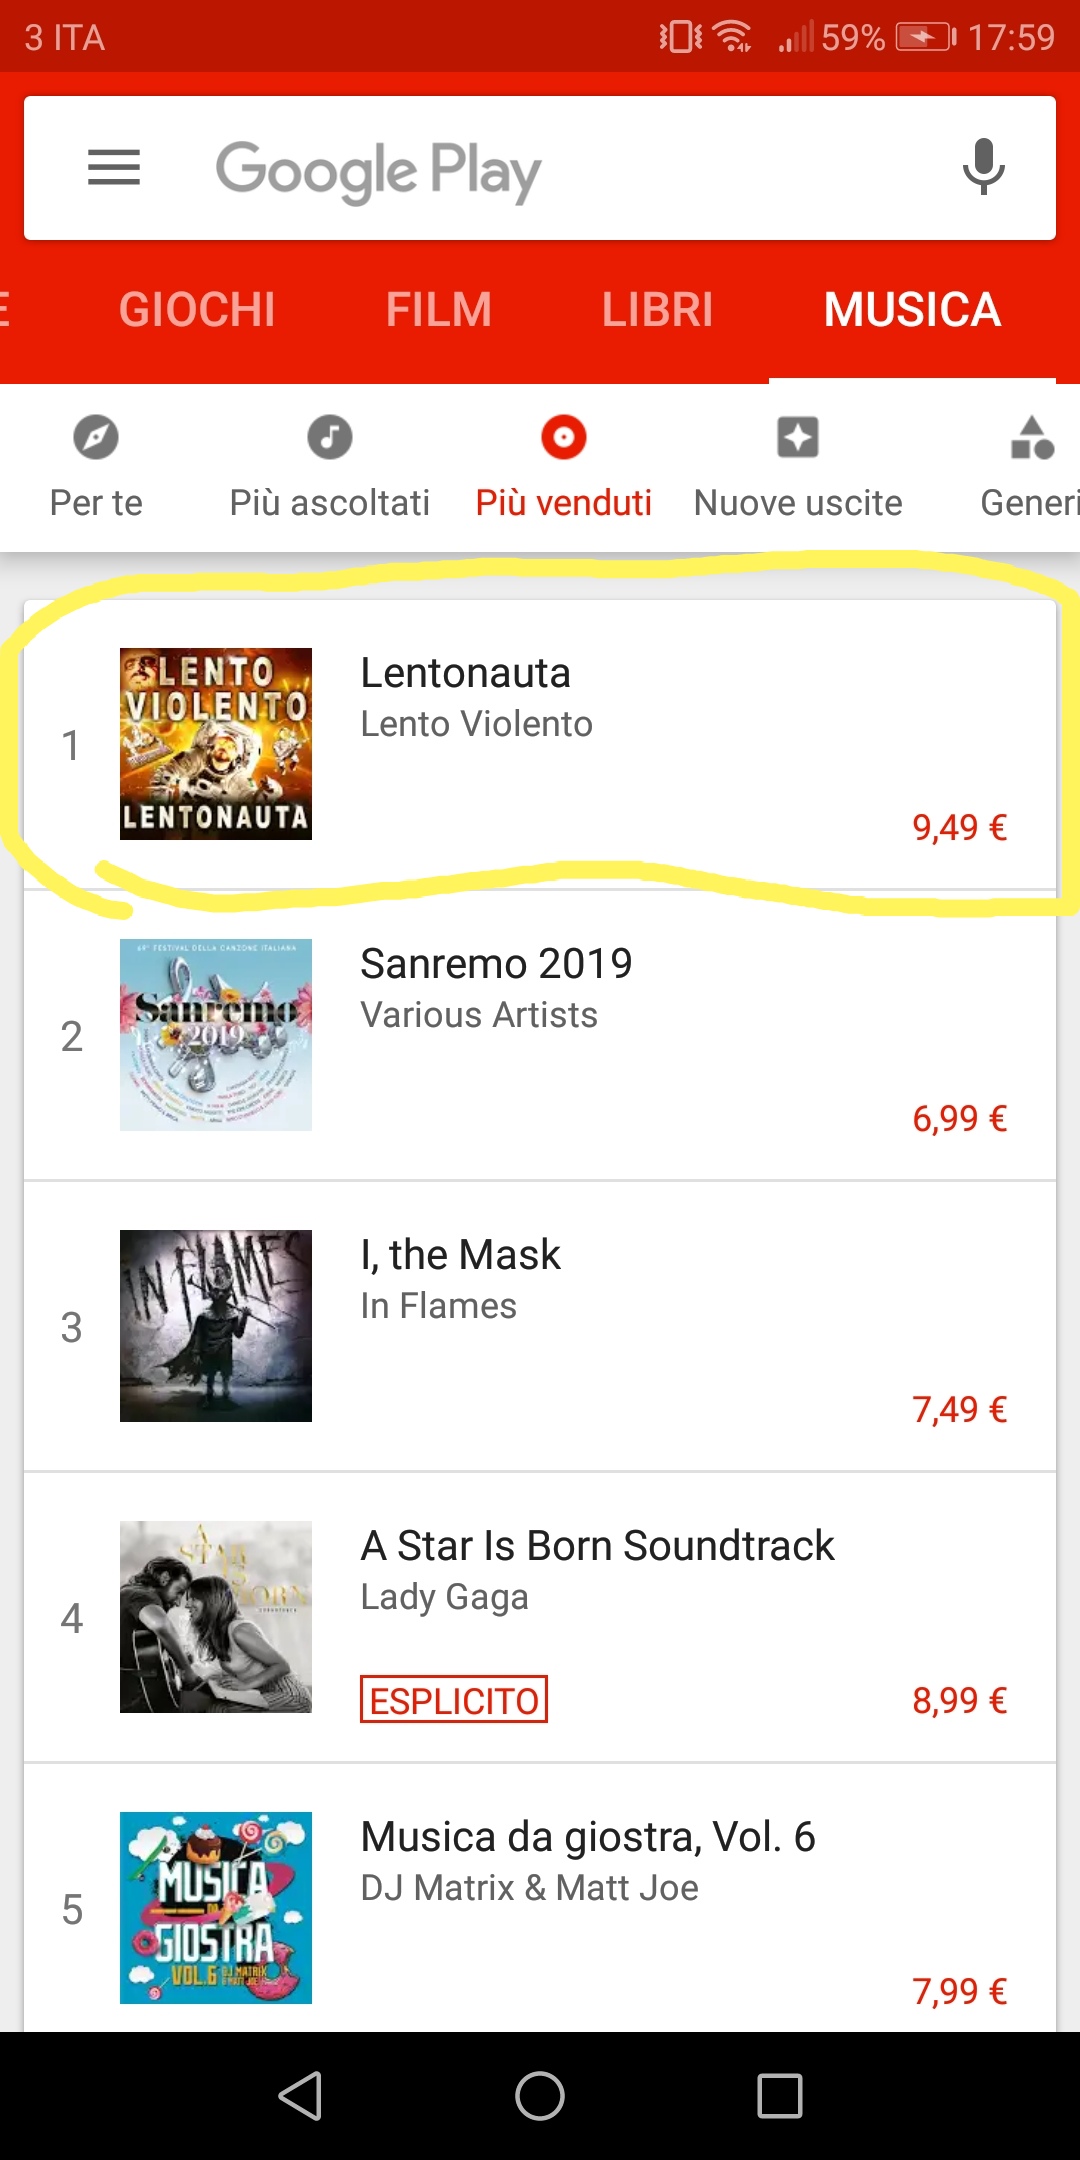Open the recent apps overview button
This screenshot has height=2160, width=1080.
[x=780, y=2095]
